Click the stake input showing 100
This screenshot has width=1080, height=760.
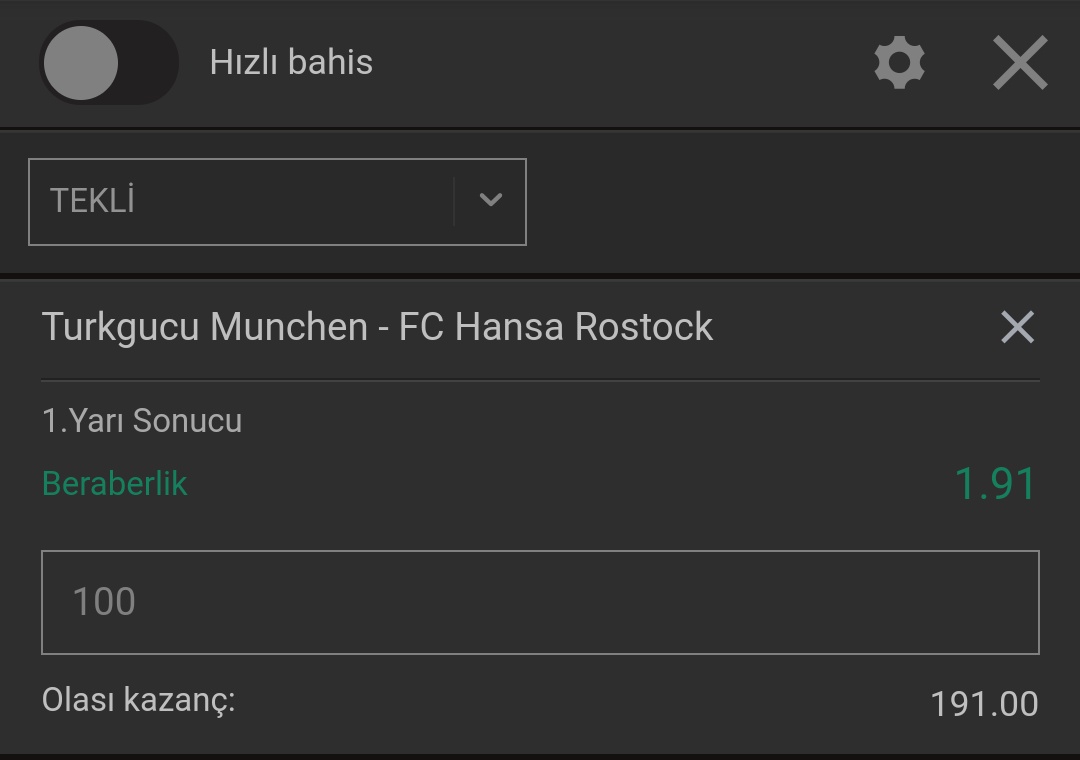pyautogui.click(x=540, y=602)
